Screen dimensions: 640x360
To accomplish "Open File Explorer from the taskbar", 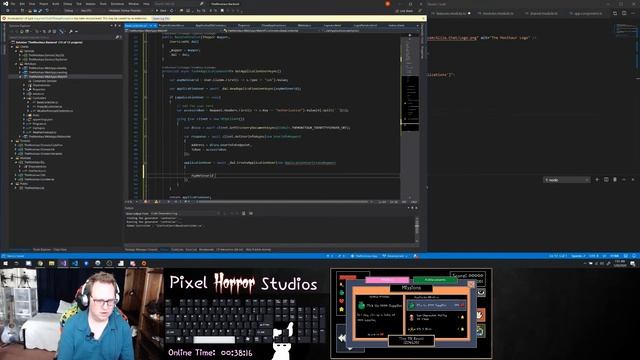I will (x=51, y=264).
